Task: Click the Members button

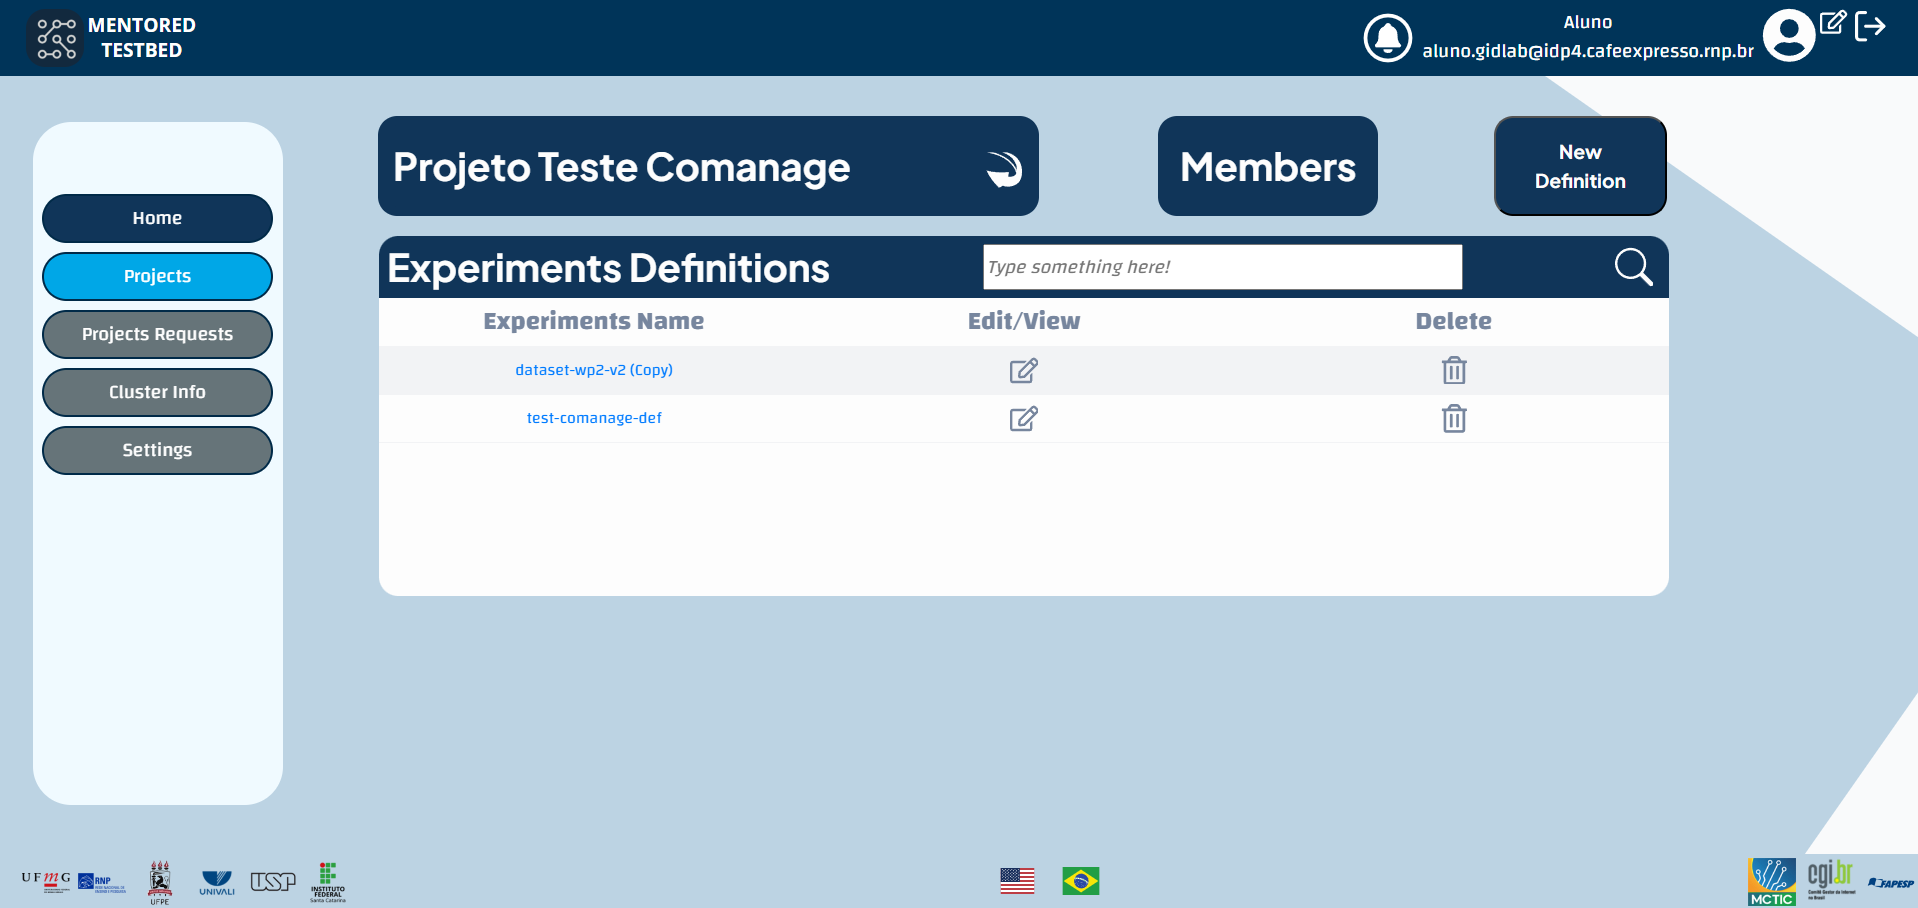Action: point(1267,167)
